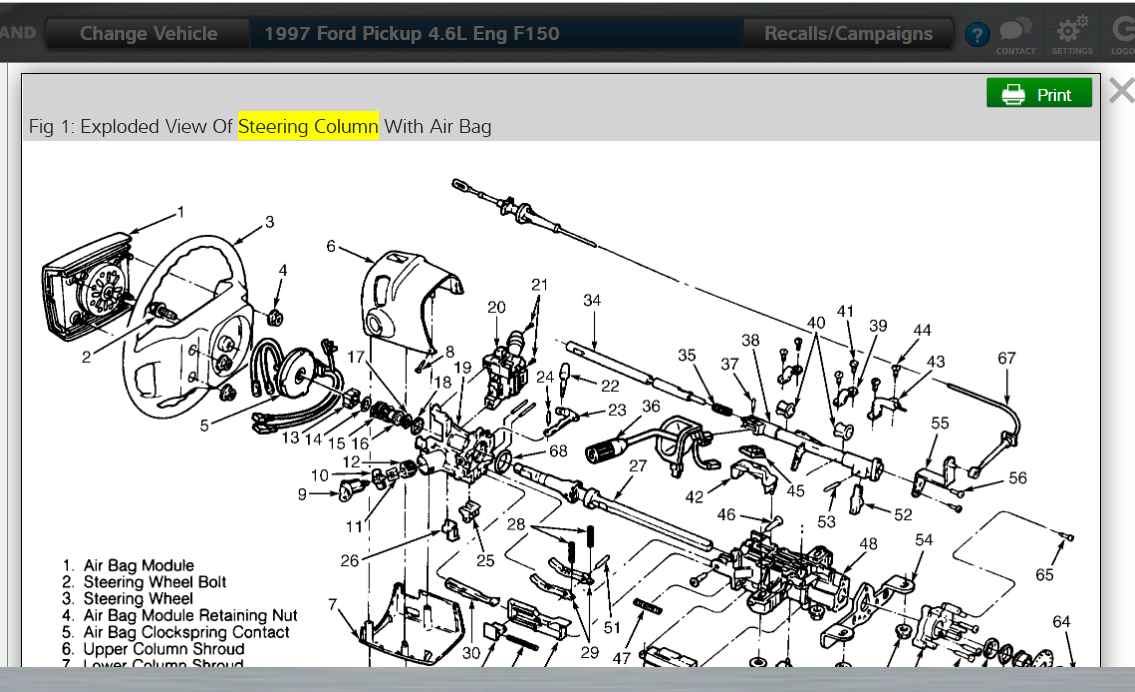The width and height of the screenshot is (1135, 692).
Task: Click the callout number 26 in diagram
Action: click(x=350, y=560)
